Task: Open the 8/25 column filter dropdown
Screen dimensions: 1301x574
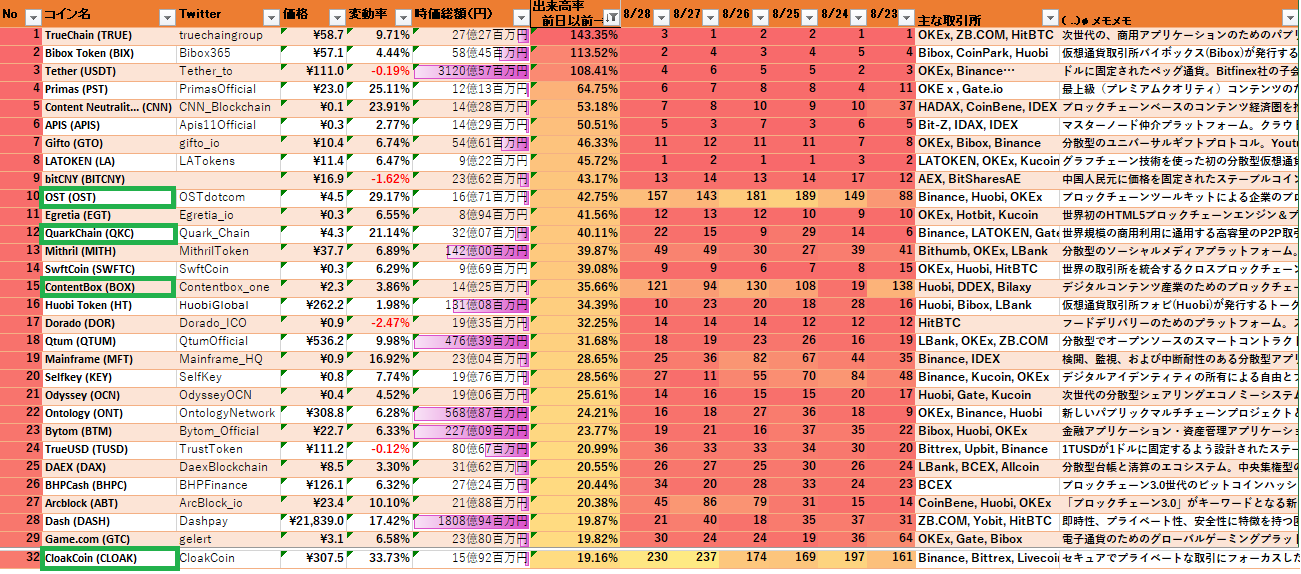Action: click(x=808, y=17)
